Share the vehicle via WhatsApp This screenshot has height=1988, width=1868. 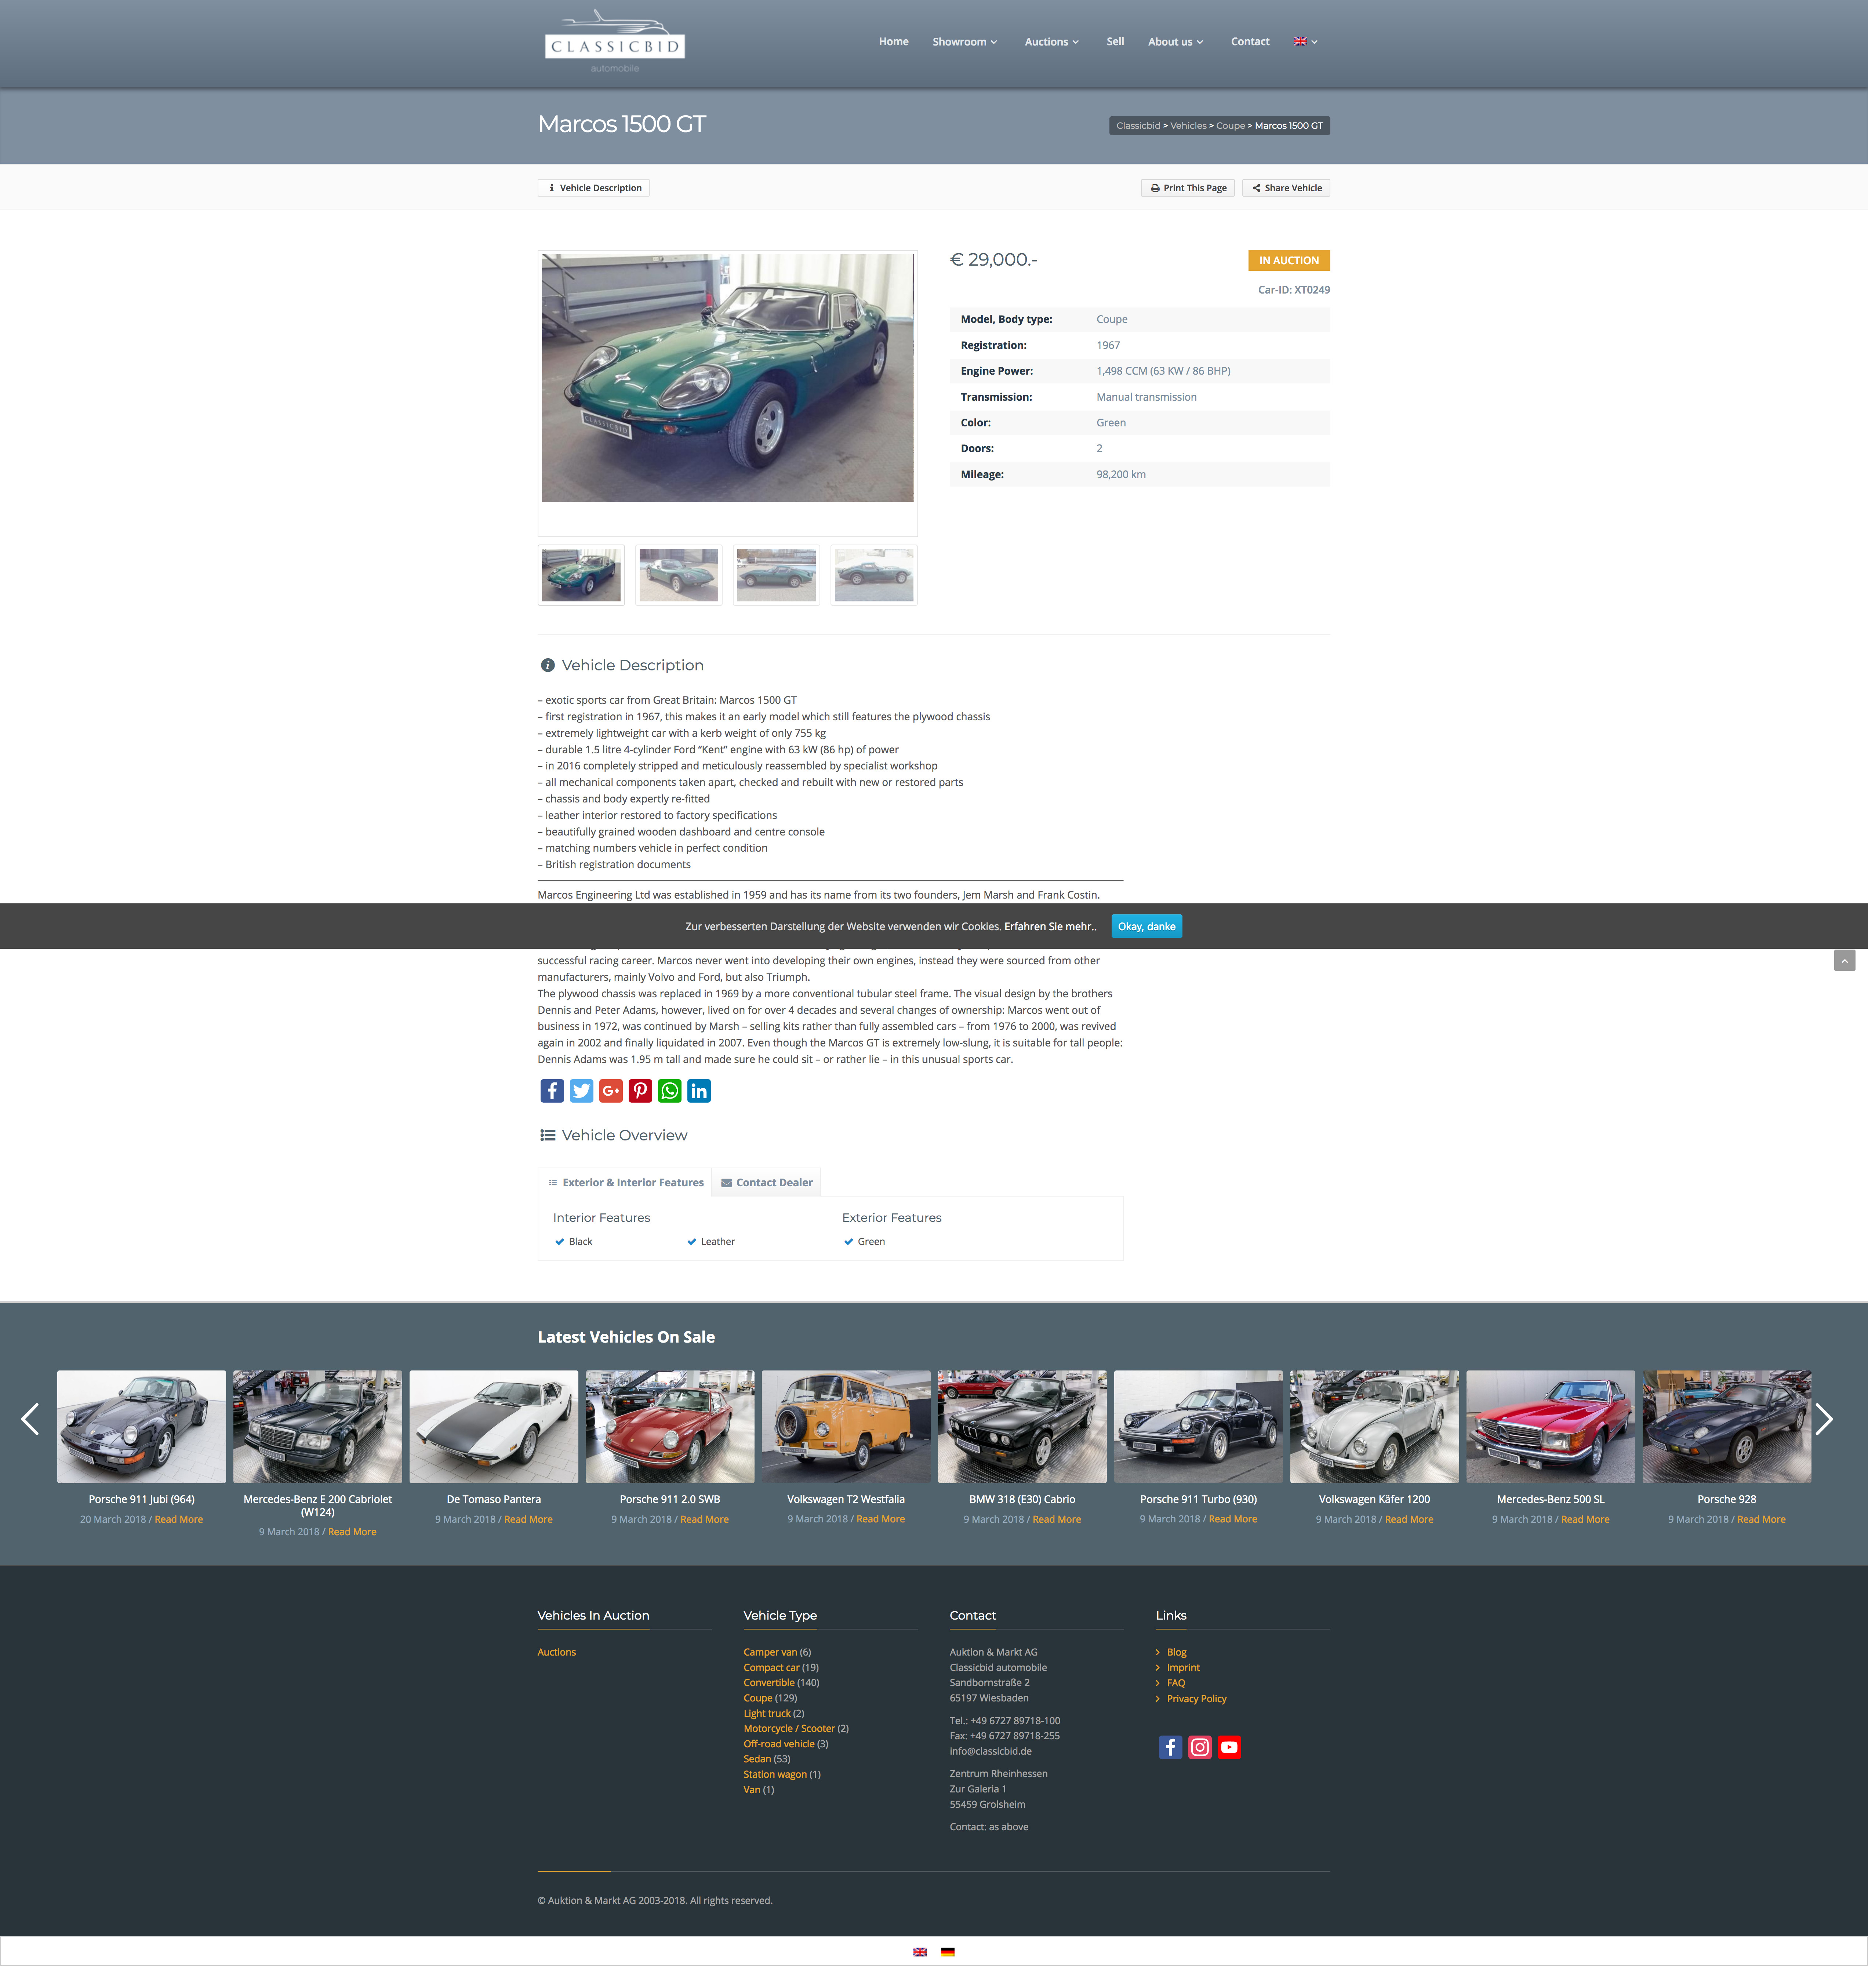(670, 1091)
